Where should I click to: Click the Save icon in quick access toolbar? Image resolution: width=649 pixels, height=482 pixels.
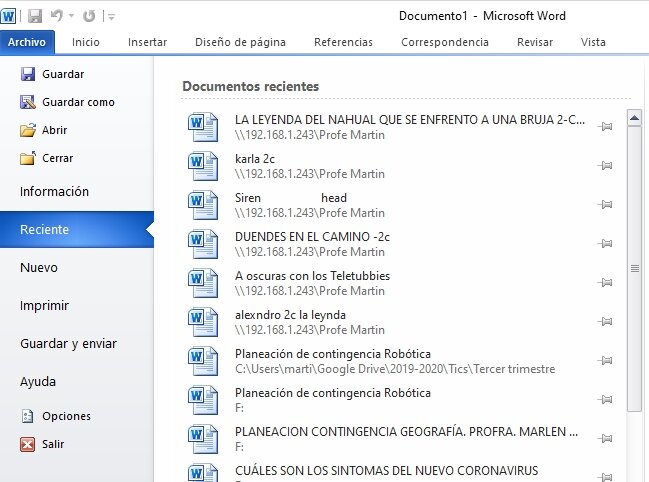point(35,16)
